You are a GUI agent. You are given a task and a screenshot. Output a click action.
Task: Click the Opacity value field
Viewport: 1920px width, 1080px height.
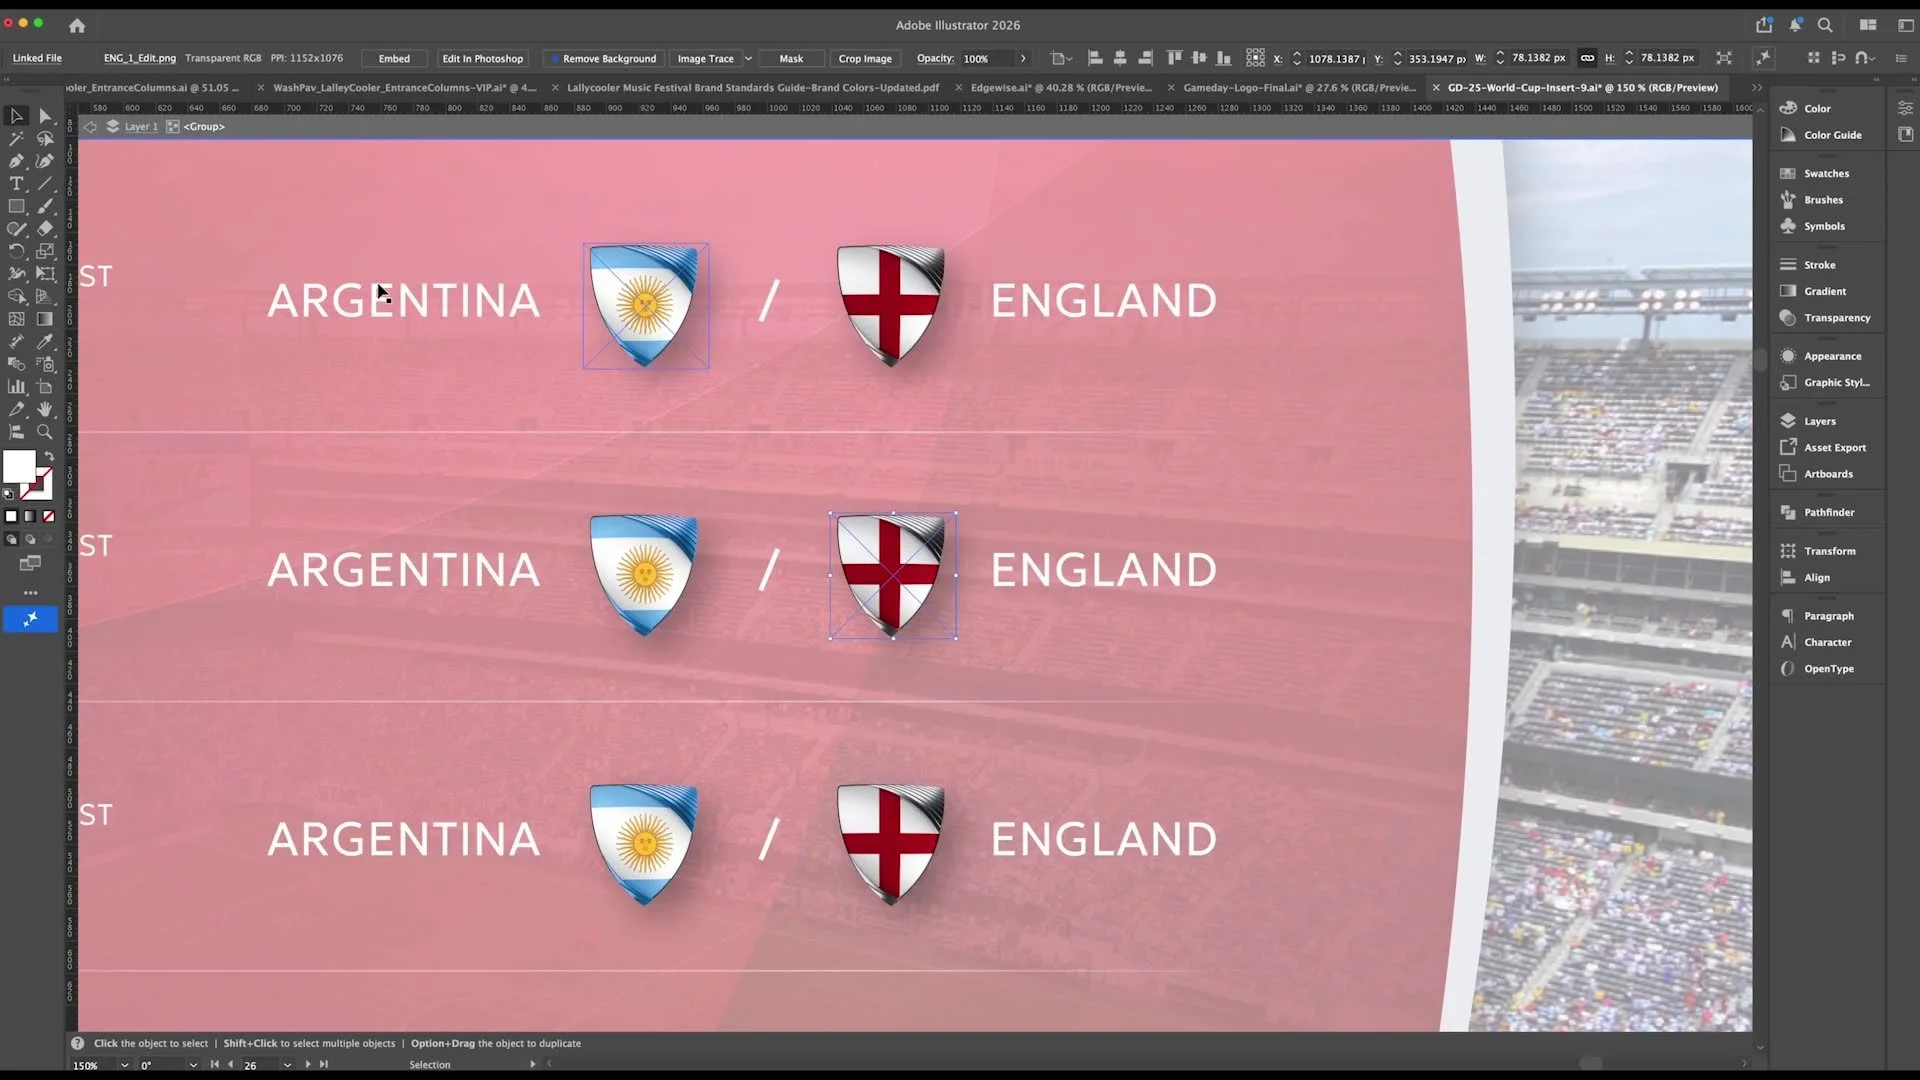987,58
